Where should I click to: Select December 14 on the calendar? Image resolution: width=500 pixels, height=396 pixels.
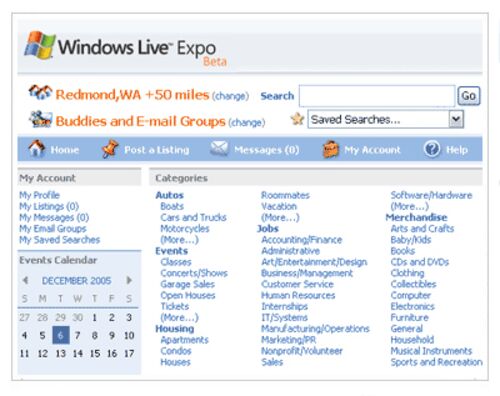click(78, 353)
